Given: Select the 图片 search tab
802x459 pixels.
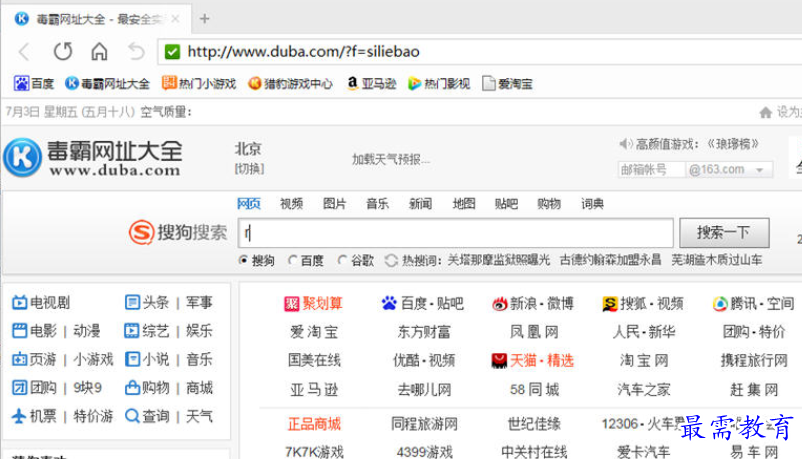Looking at the screenshot, I should (335, 204).
